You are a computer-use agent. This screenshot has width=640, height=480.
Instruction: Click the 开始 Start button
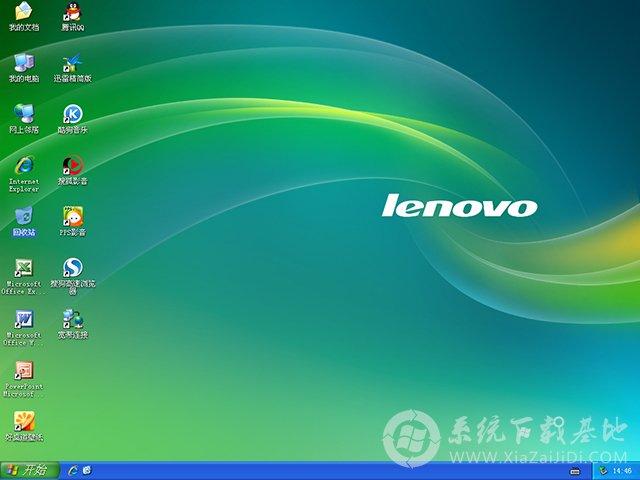(29, 471)
